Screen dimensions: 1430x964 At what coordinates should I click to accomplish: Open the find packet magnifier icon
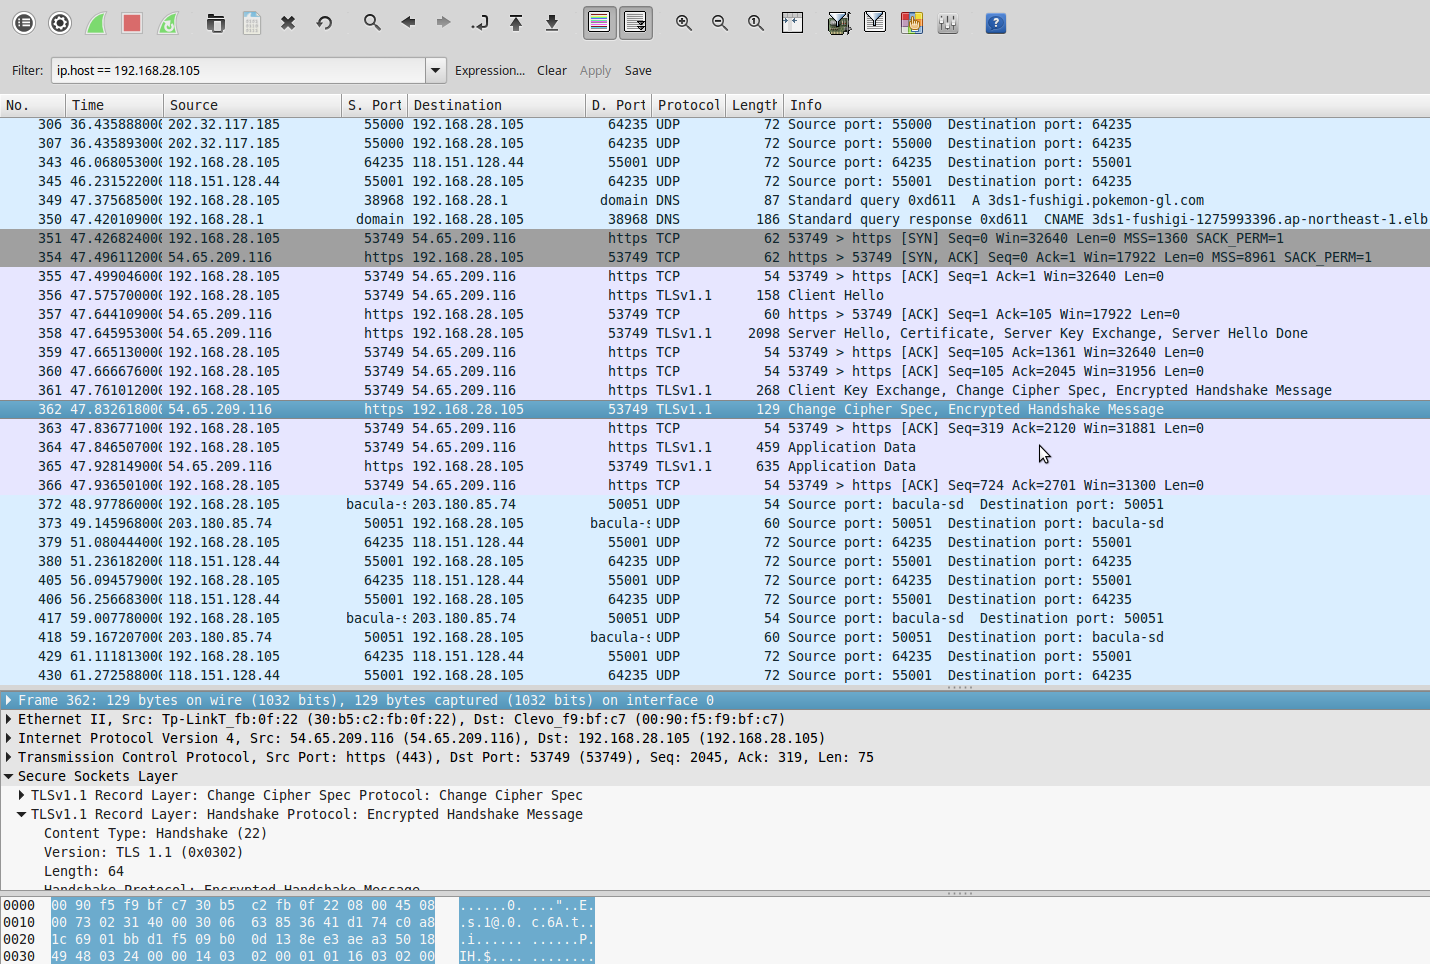pos(372,22)
